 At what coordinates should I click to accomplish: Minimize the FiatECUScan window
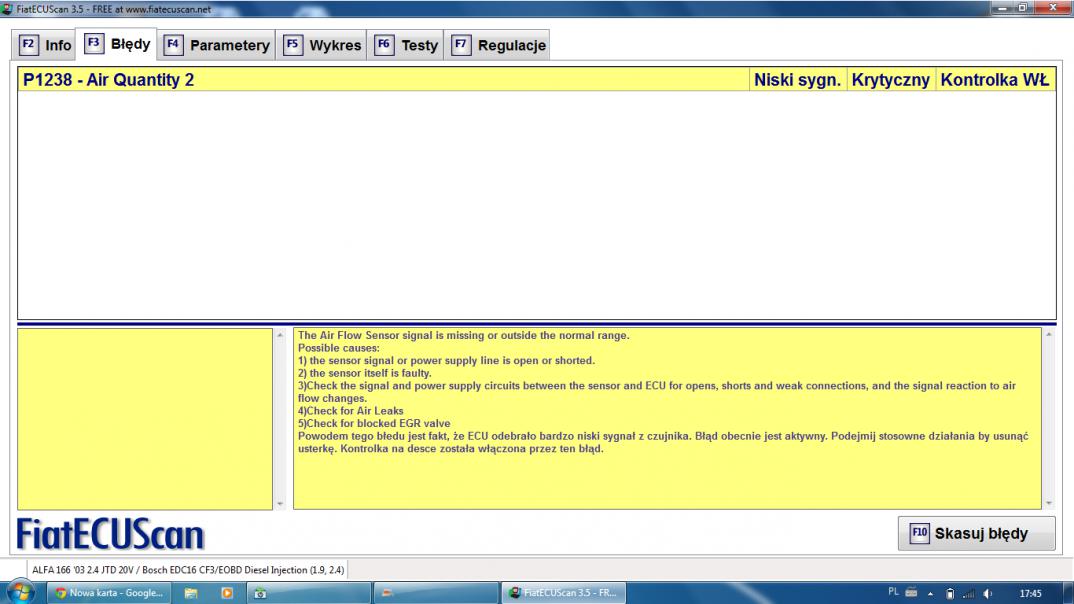(1003, 8)
